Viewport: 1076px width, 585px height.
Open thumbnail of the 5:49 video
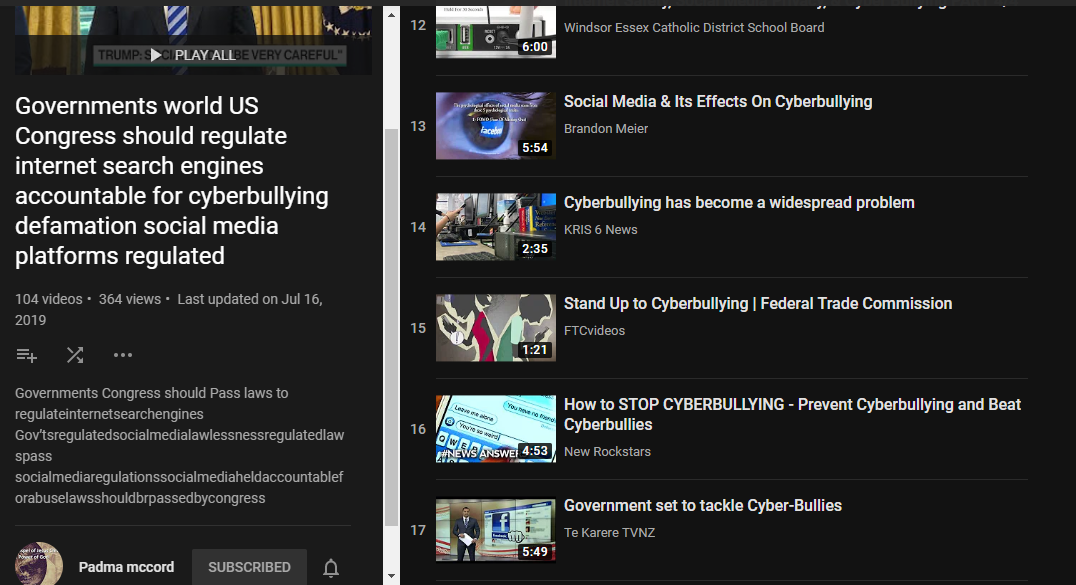495,529
